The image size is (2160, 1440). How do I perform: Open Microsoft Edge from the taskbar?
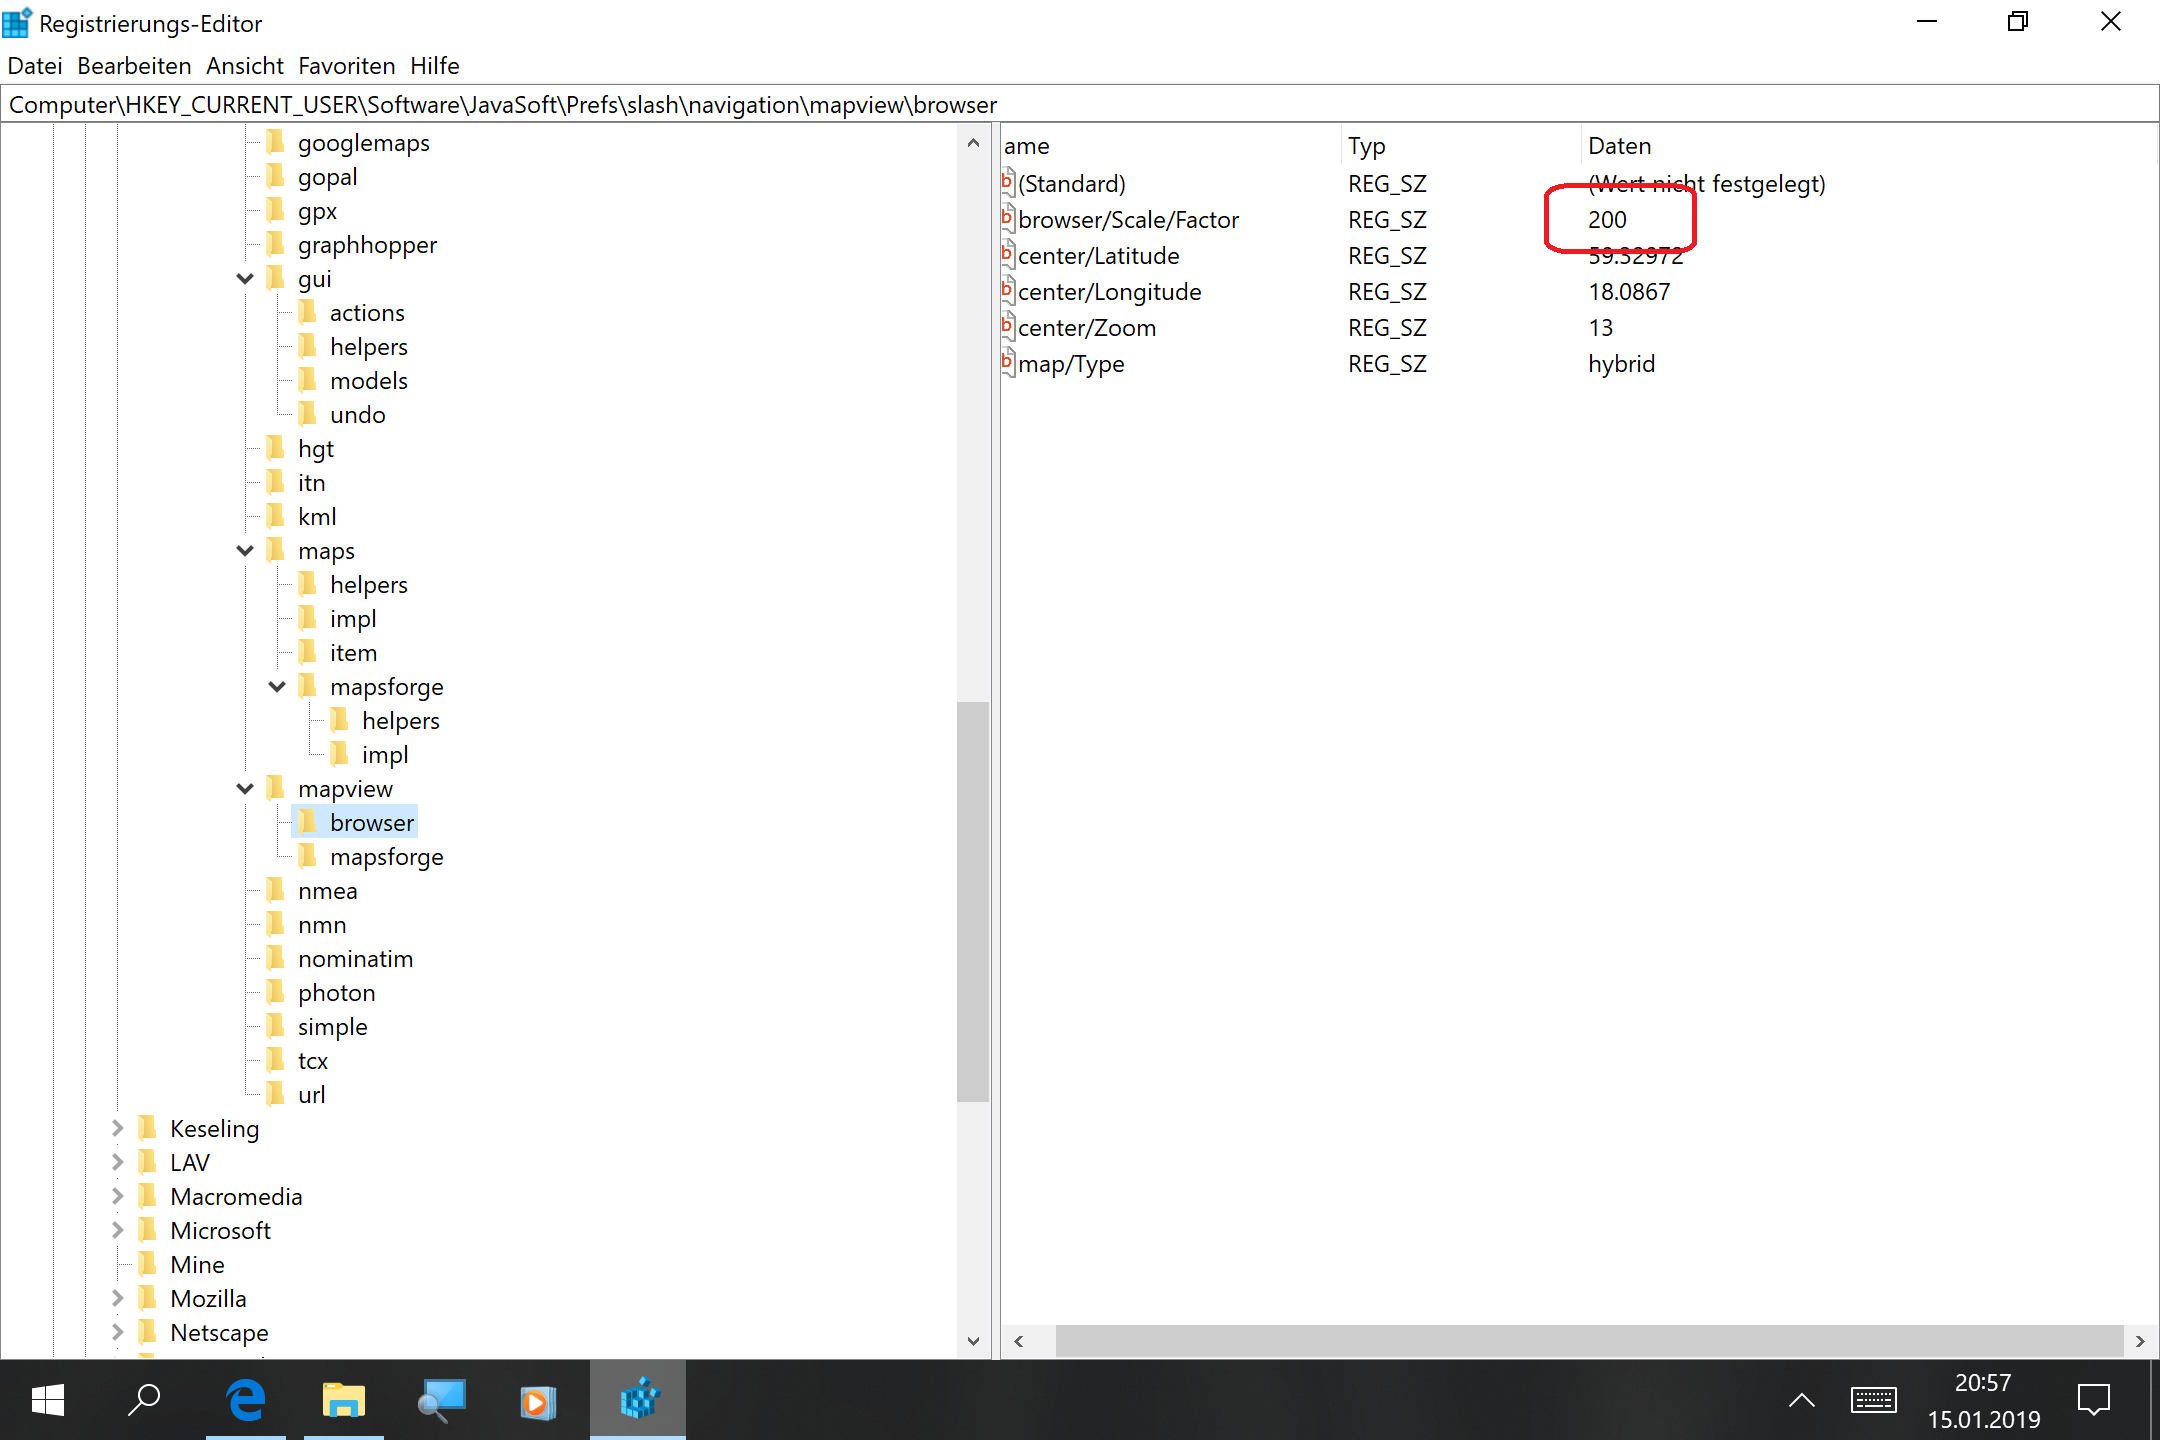coord(246,1400)
